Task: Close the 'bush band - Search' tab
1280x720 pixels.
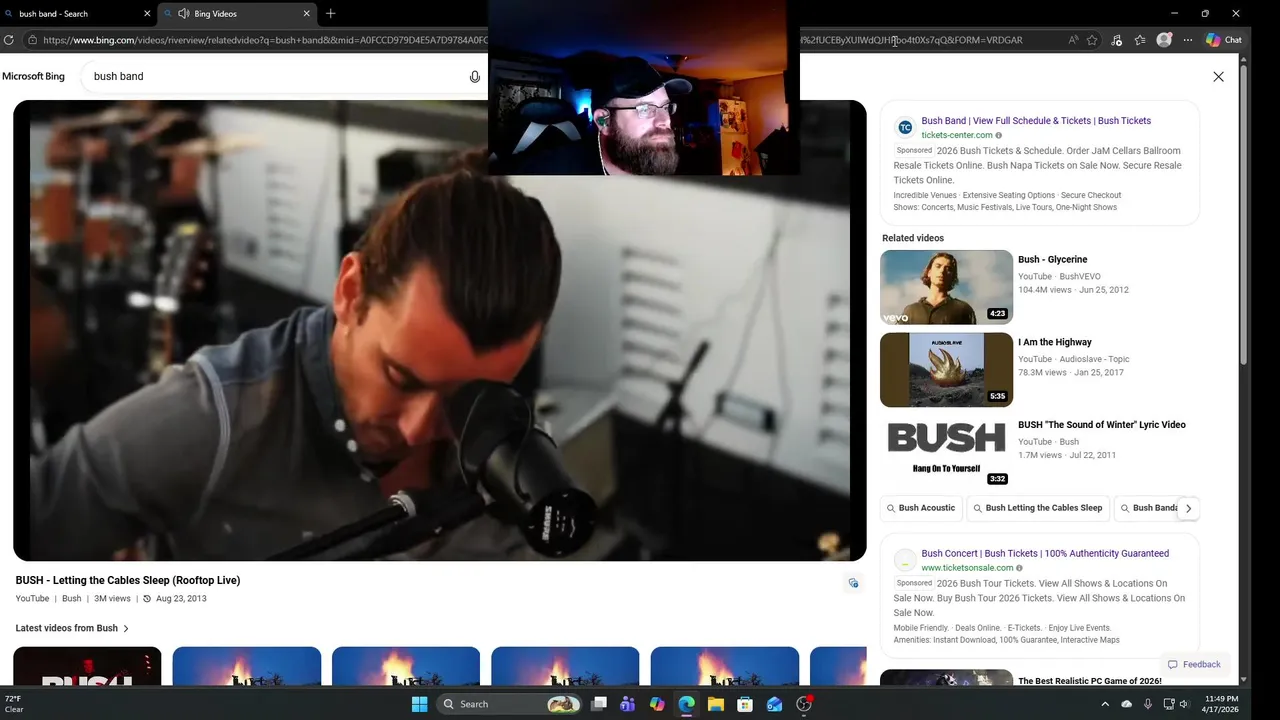Action: tap(148, 14)
